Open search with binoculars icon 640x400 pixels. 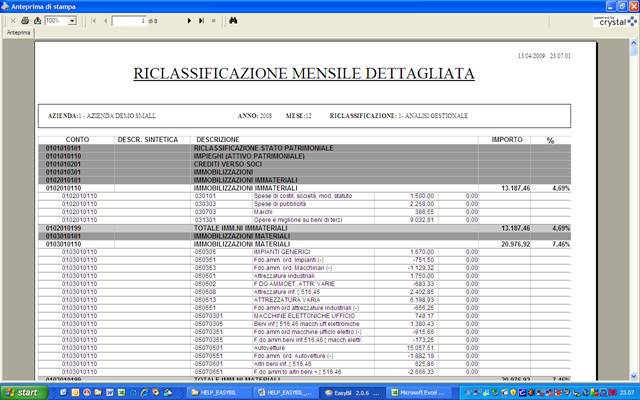coord(233,20)
